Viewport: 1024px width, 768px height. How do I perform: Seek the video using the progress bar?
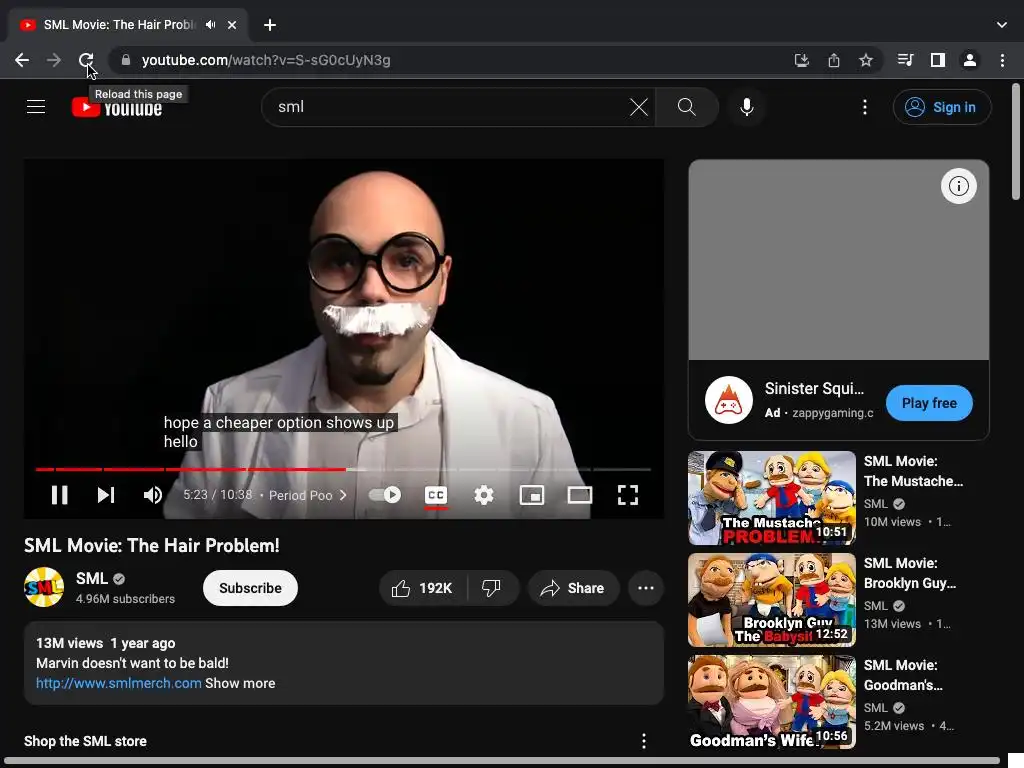click(x=343, y=469)
